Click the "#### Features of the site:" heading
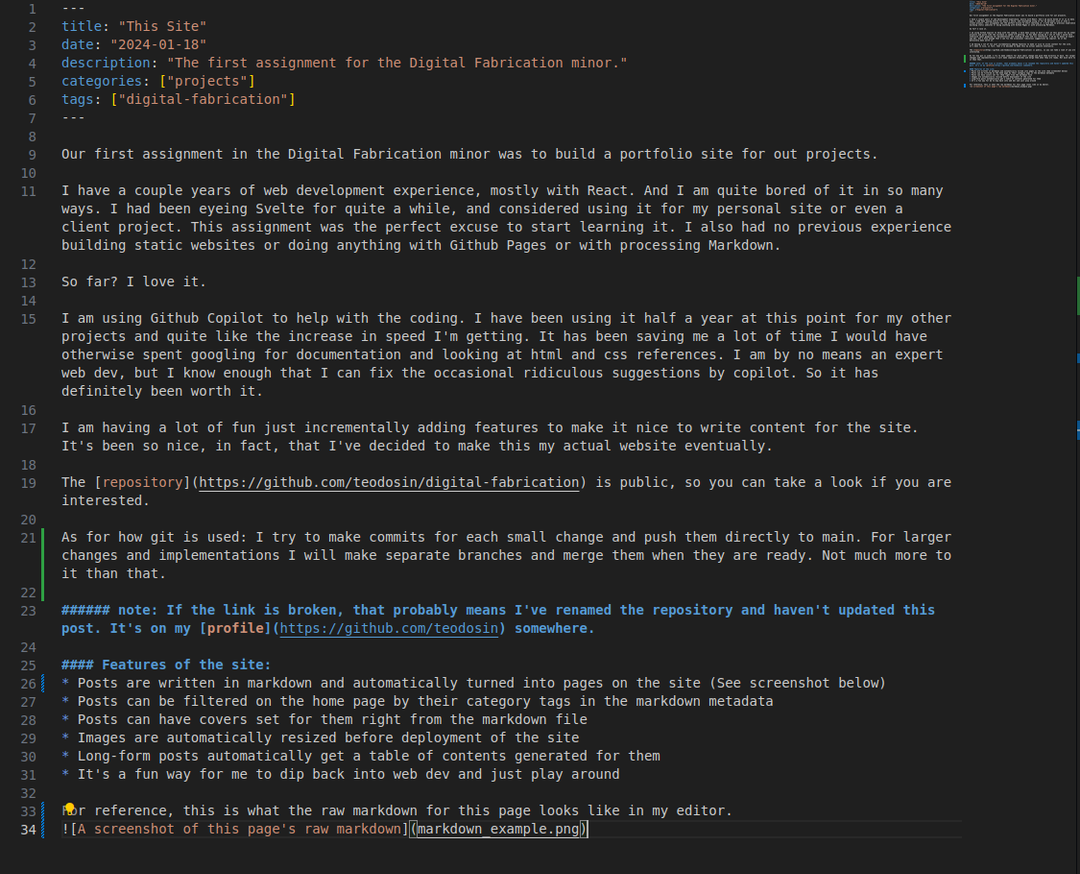The image size is (1080, 874). point(166,665)
